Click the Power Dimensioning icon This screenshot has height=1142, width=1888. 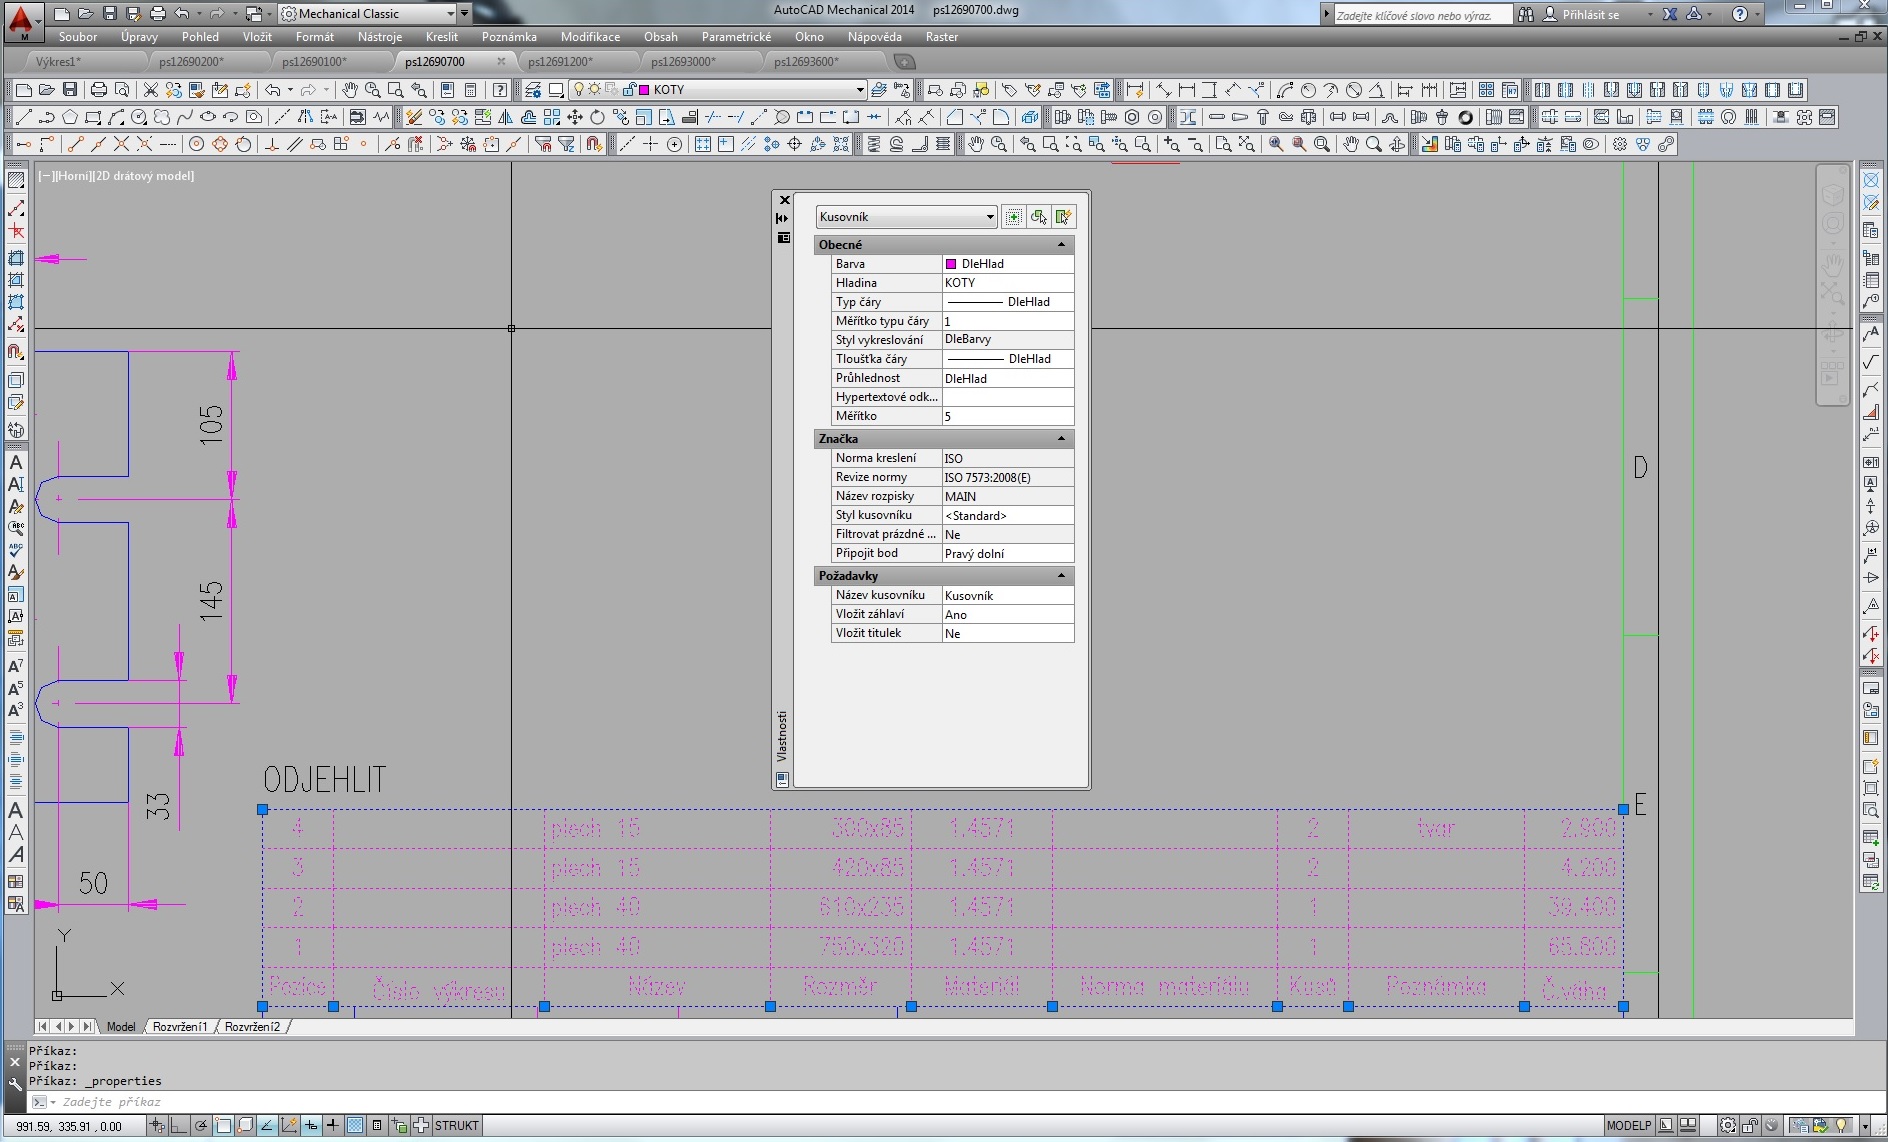1135,90
